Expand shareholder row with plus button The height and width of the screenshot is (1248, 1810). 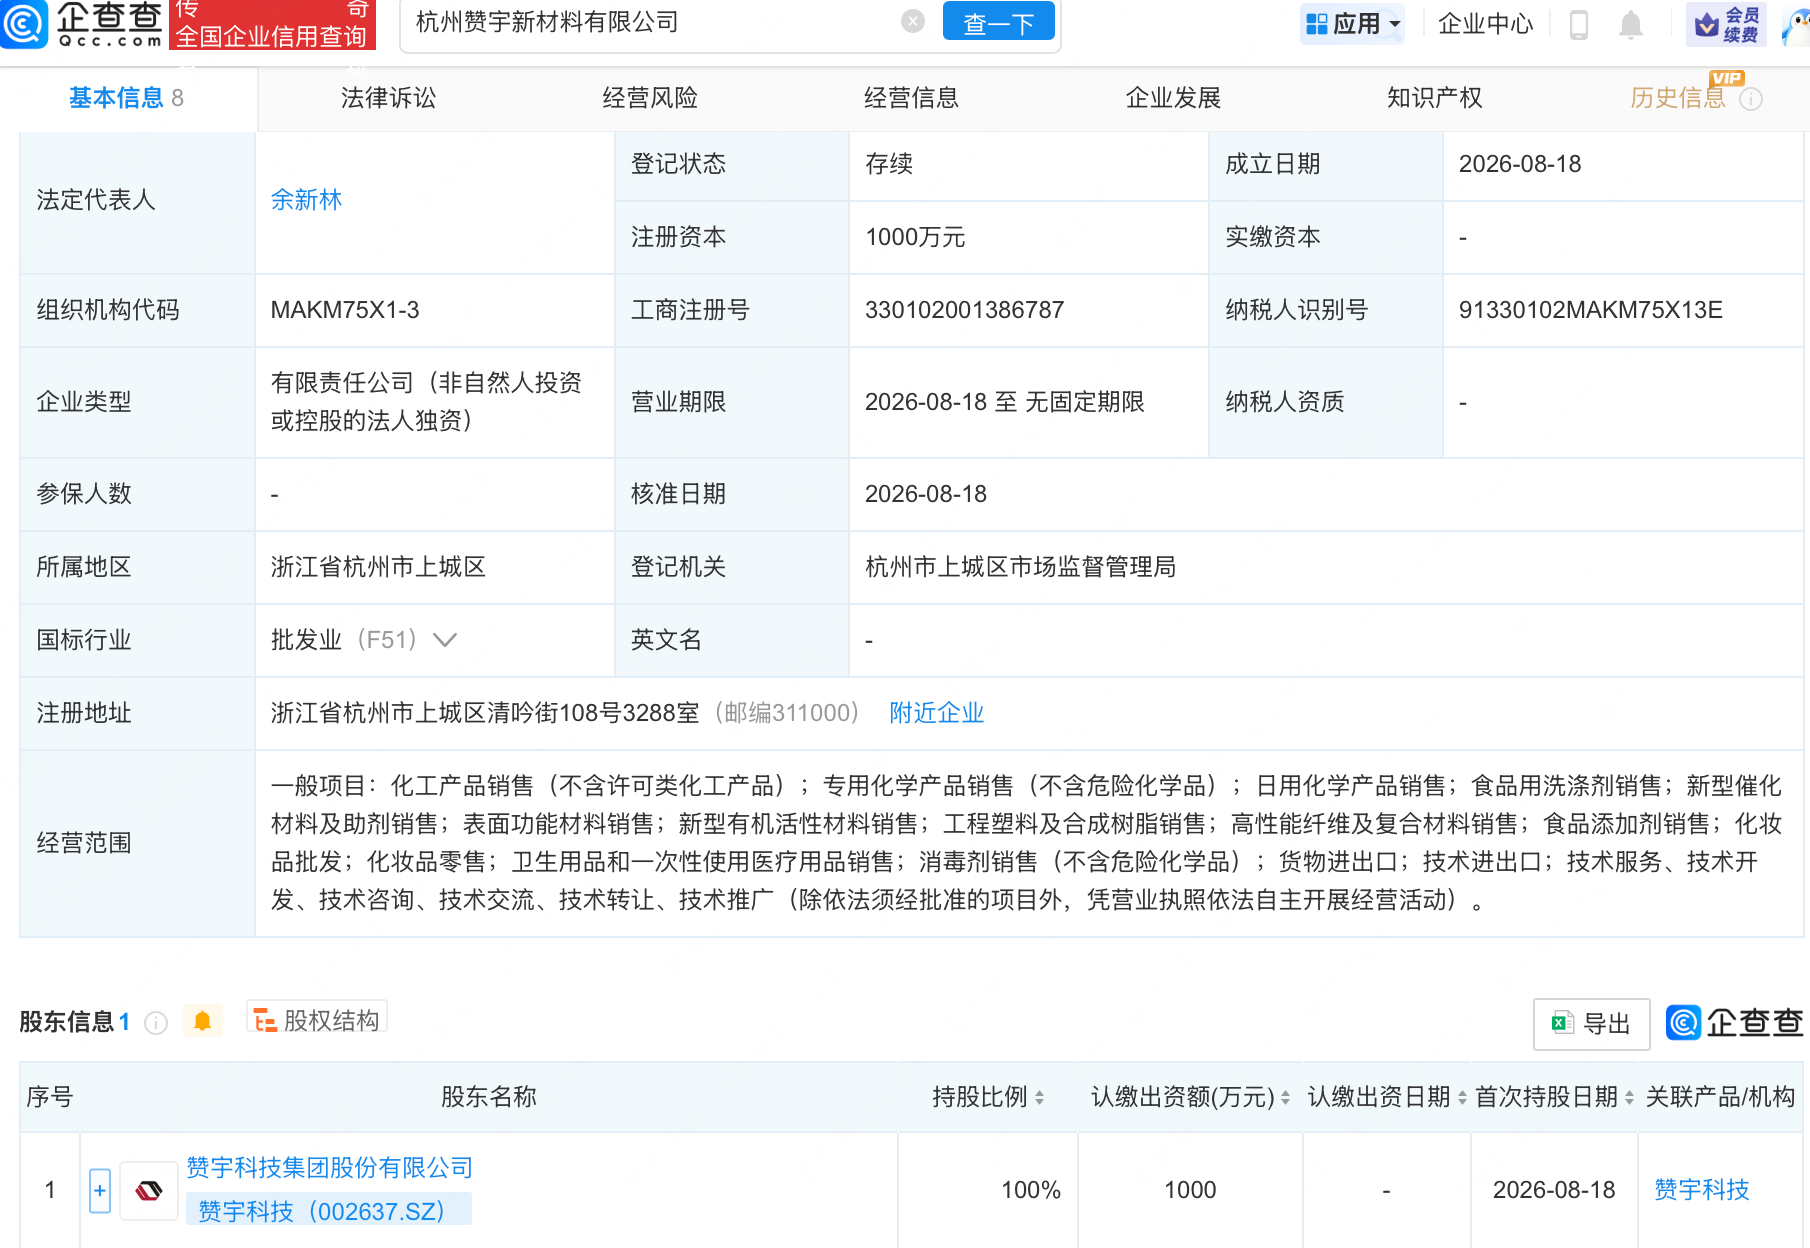pyautogui.click(x=100, y=1191)
